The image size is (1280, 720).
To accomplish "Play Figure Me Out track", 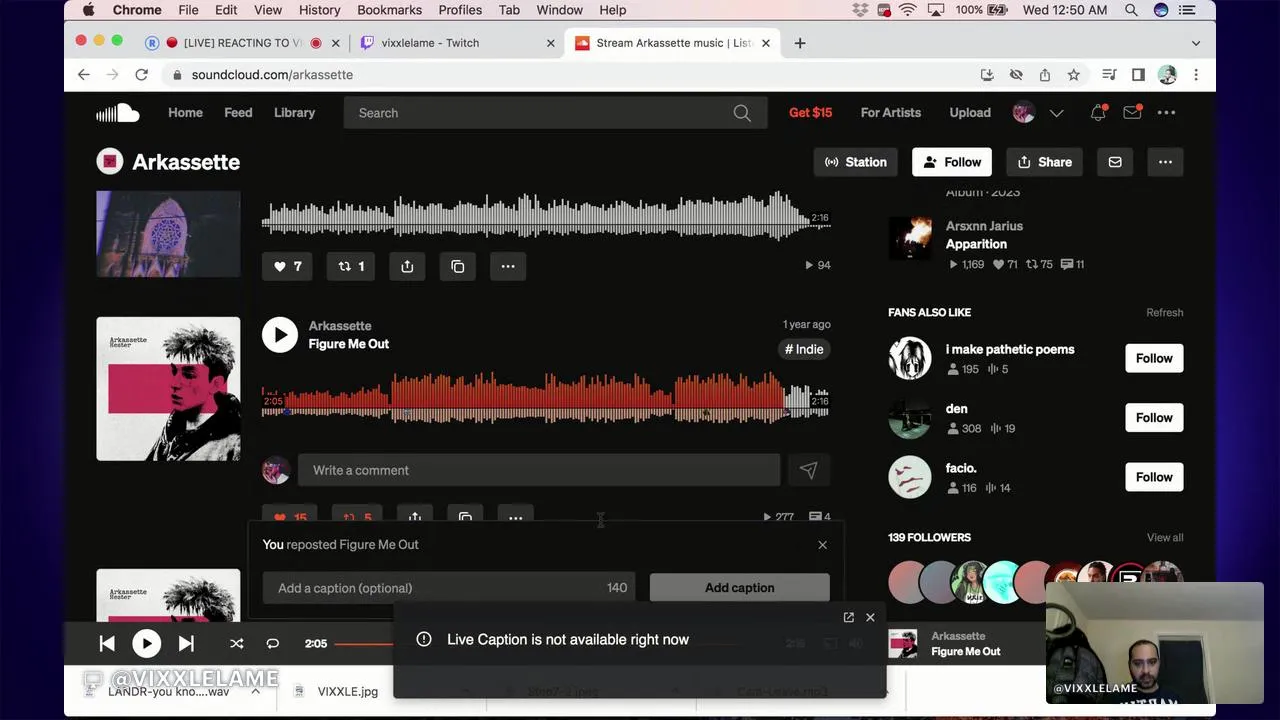I will (x=280, y=335).
